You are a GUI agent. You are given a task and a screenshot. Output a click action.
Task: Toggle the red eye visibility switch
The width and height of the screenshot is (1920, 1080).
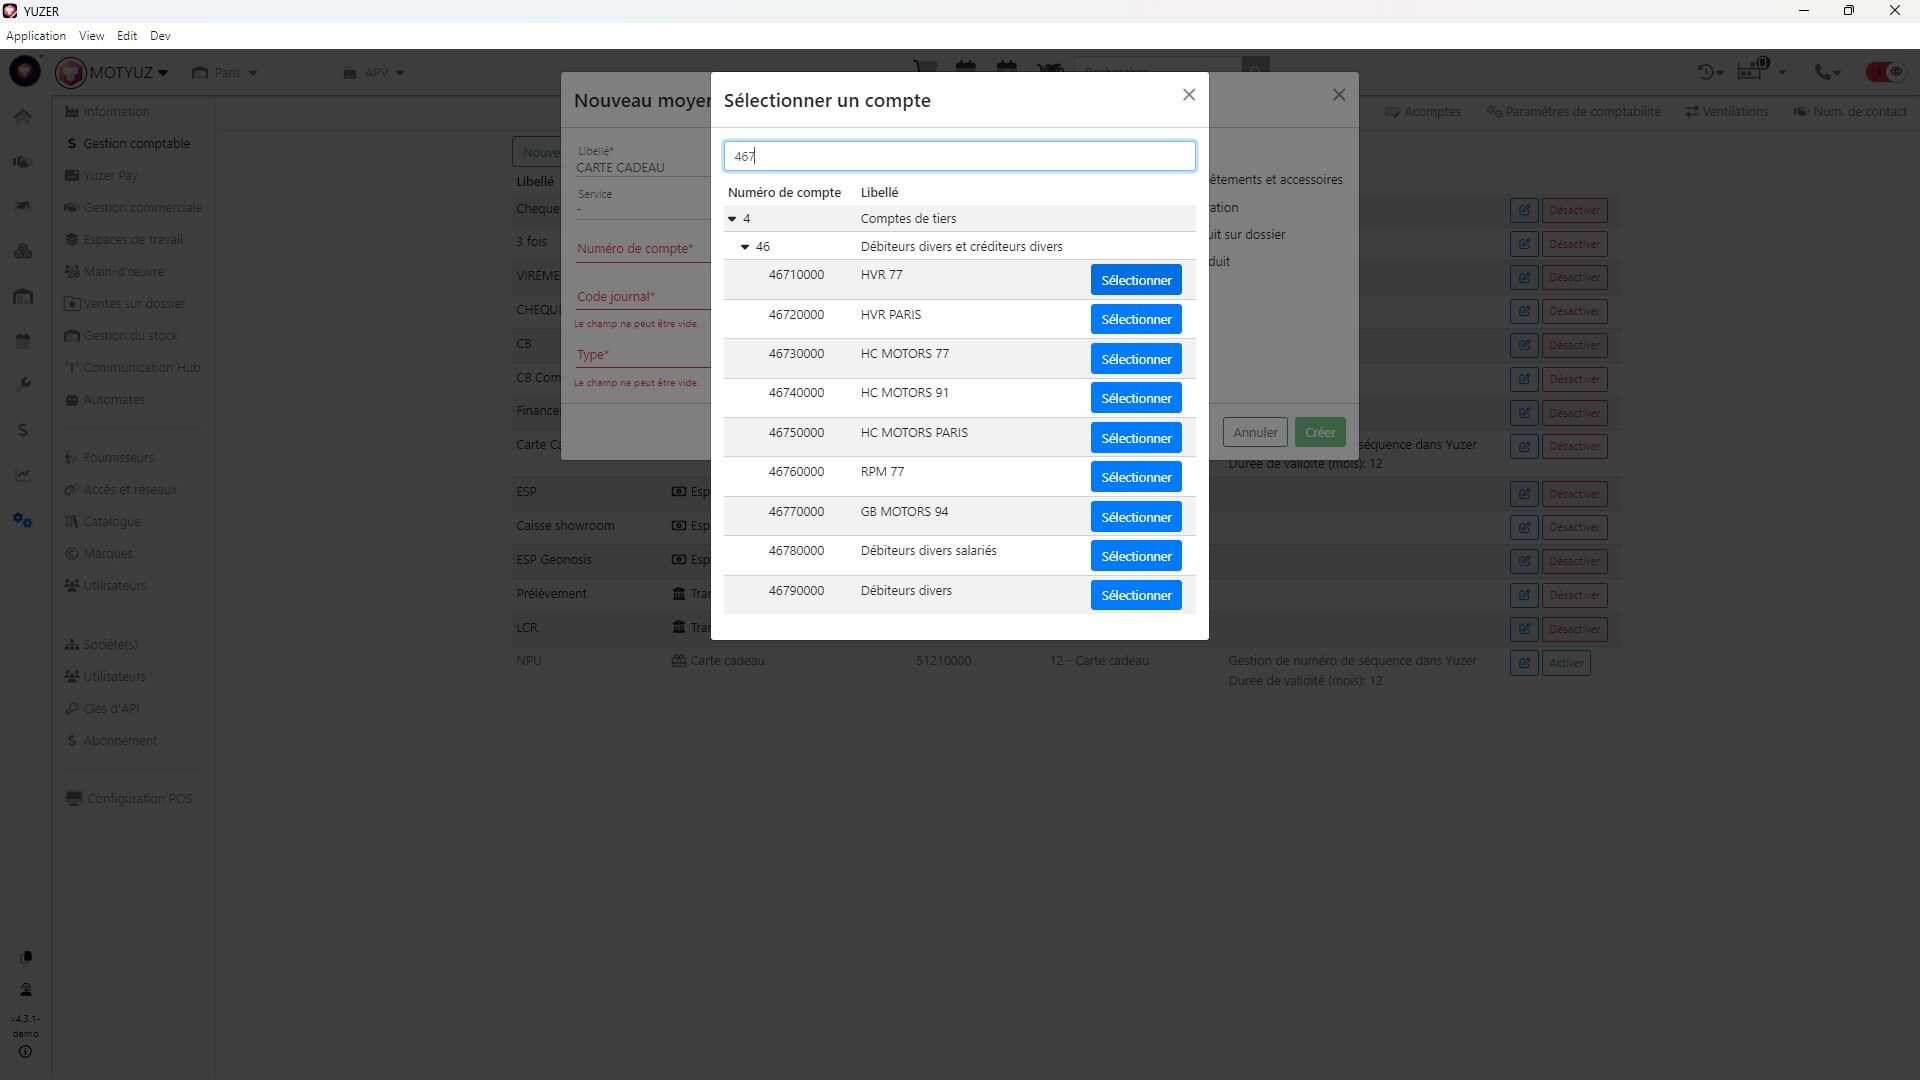click(x=1885, y=72)
